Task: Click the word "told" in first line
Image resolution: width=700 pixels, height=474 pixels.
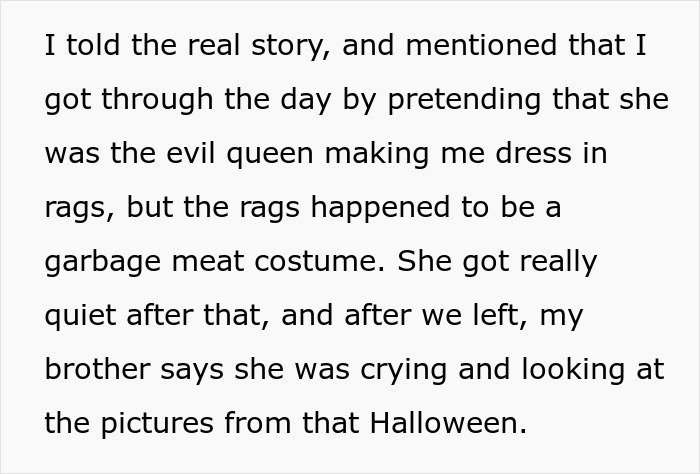Action: point(93,46)
